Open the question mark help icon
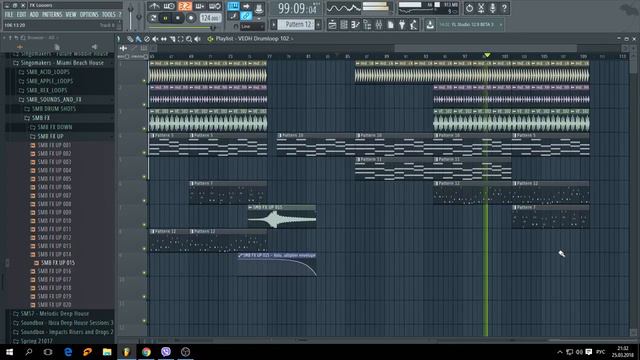This screenshot has width=640, height=360. 504,8
